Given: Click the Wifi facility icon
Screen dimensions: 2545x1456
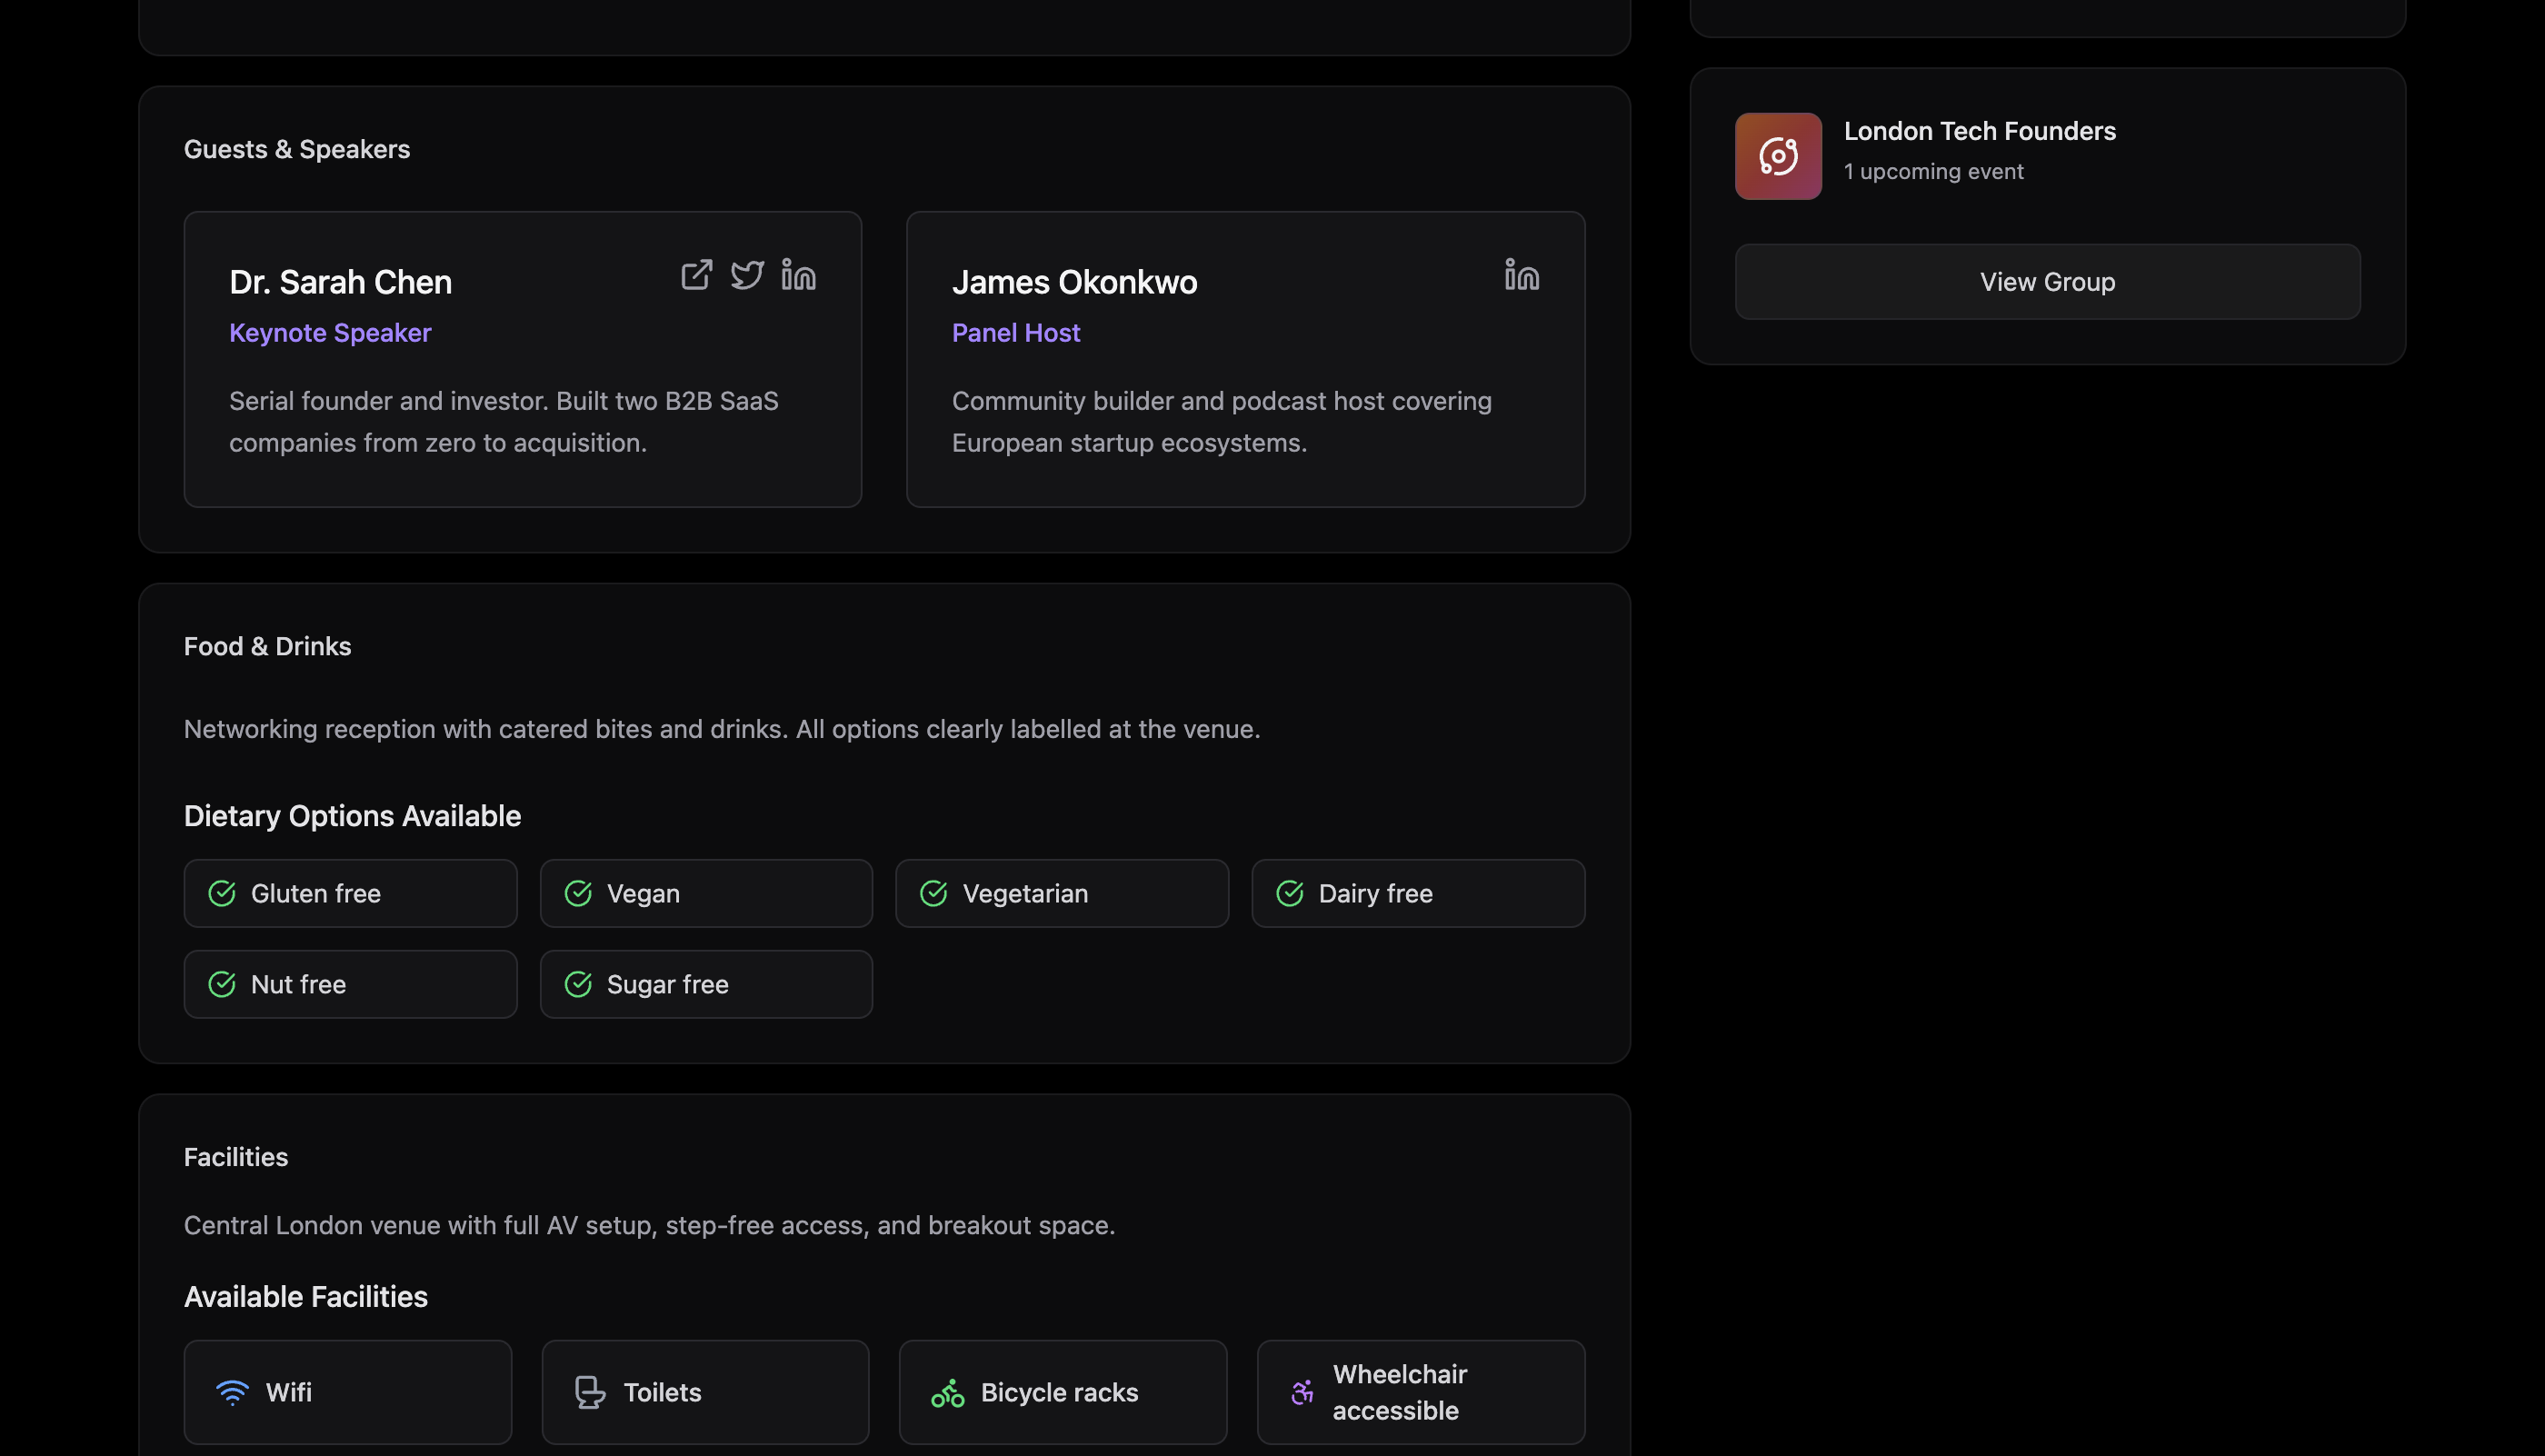Looking at the screenshot, I should [232, 1392].
